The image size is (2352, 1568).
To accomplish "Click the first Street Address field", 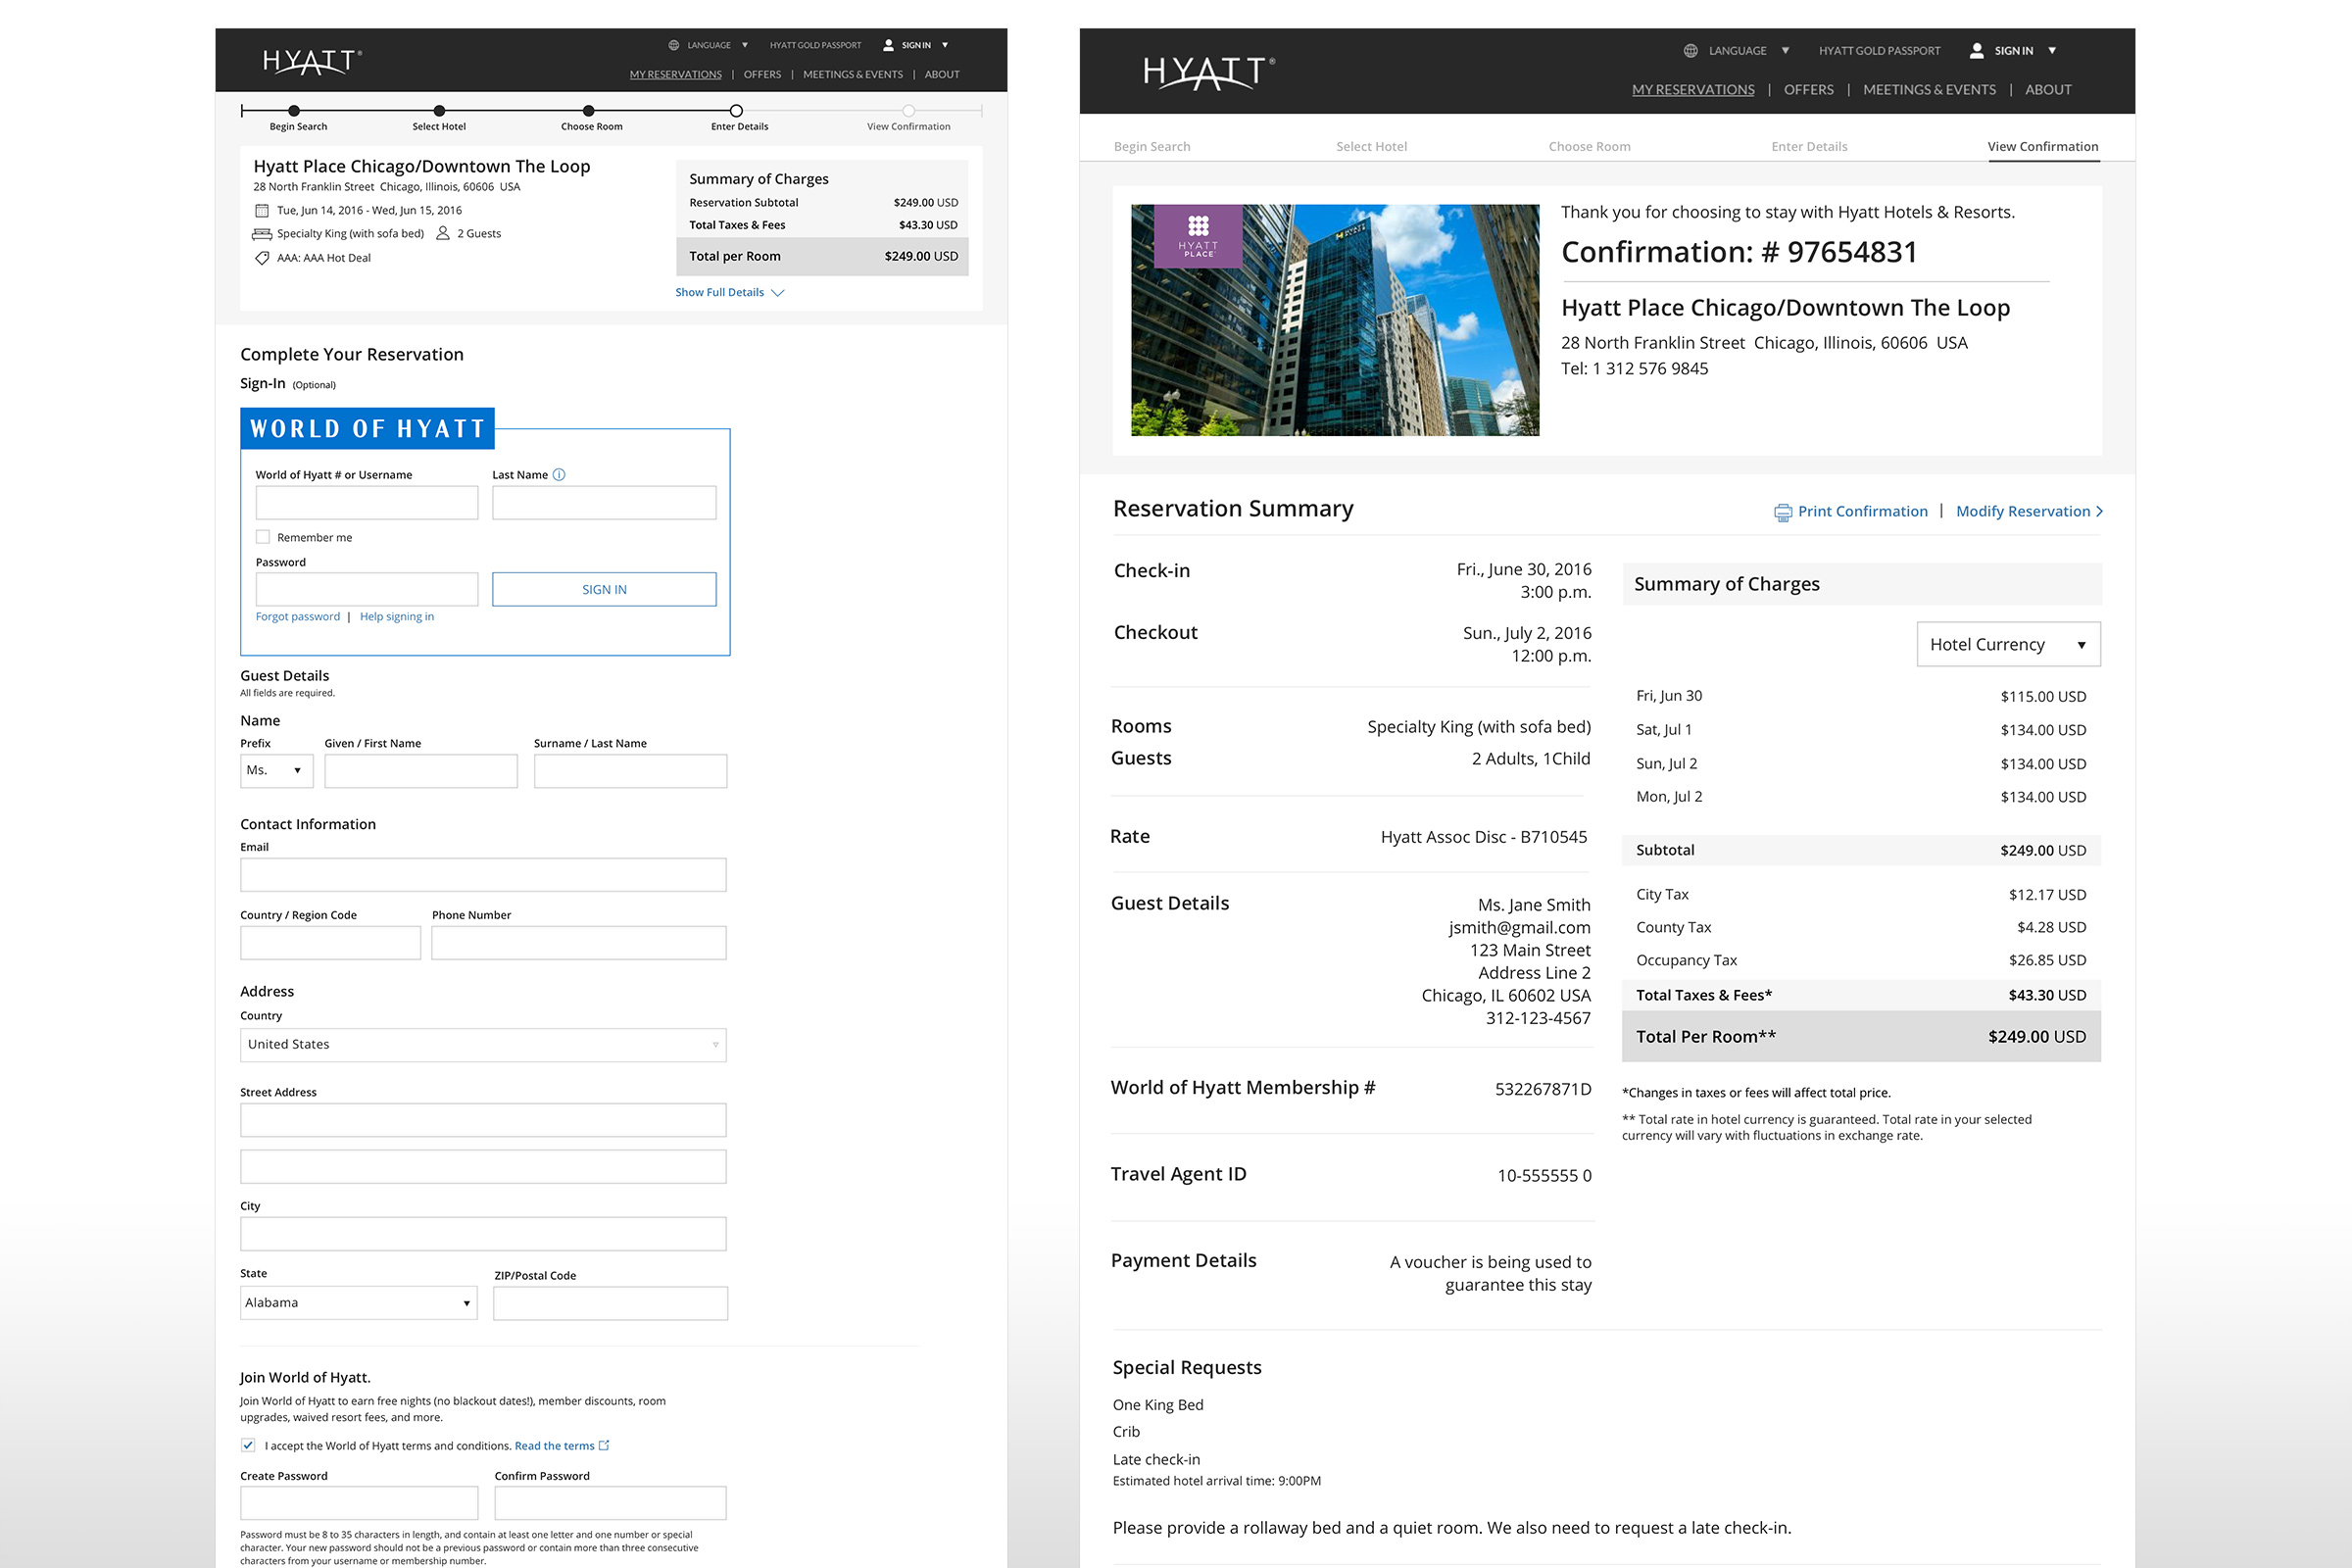I will (x=483, y=1120).
